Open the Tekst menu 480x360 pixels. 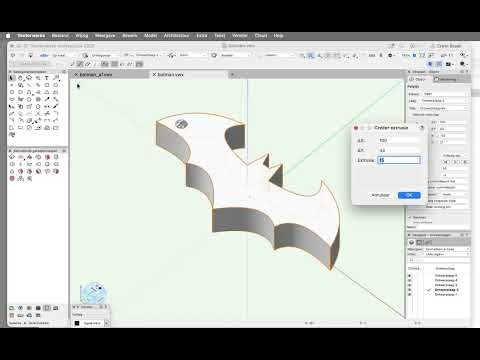(220, 36)
